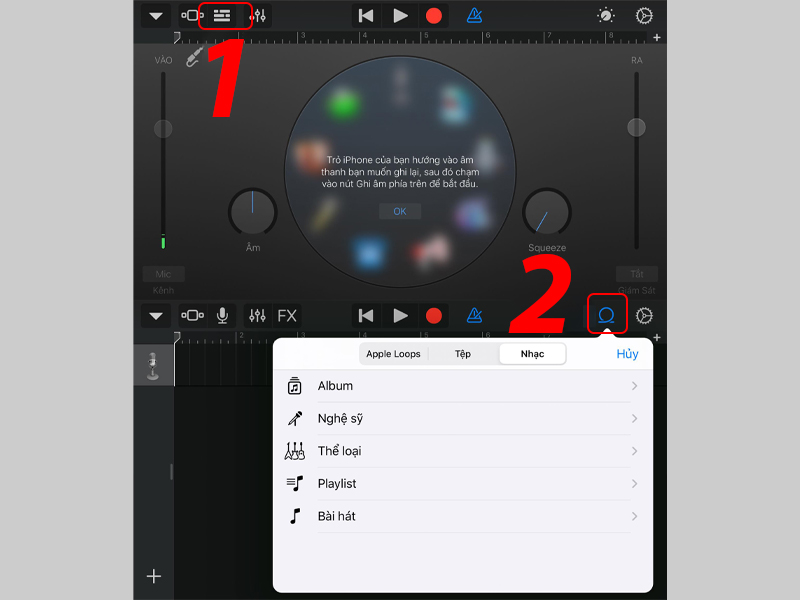800x600 pixels.
Task: Expand the Album chevron
Action: [x=634, y=386]
